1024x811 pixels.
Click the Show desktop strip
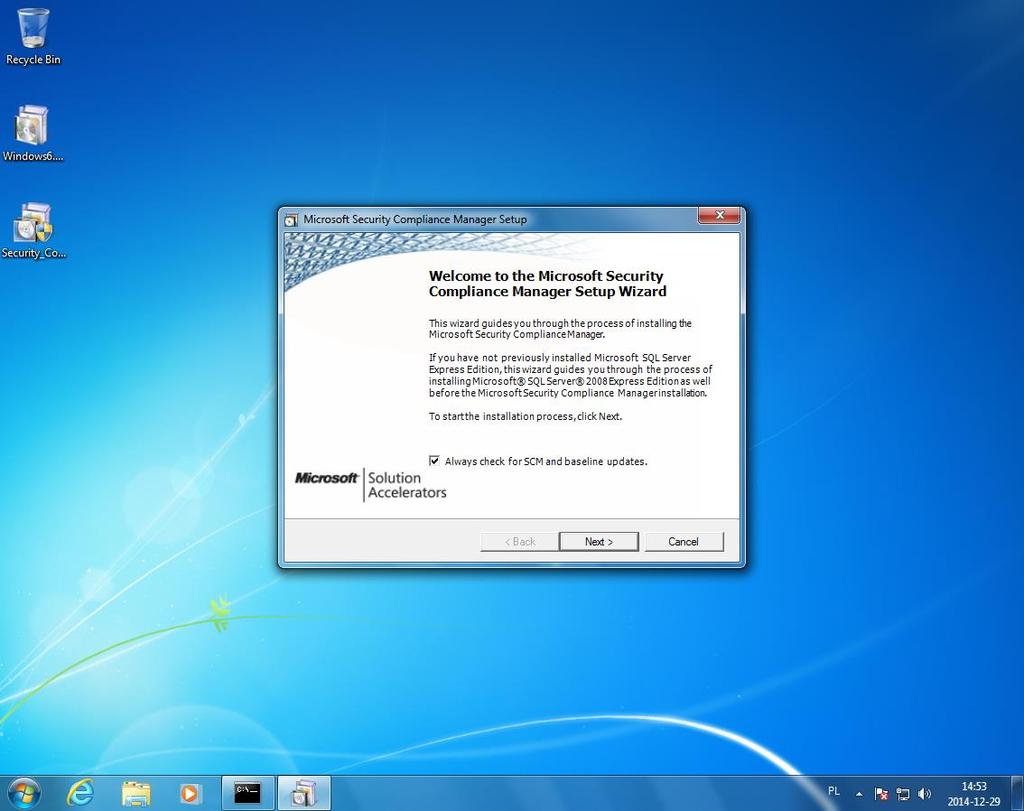(1017, 793)
